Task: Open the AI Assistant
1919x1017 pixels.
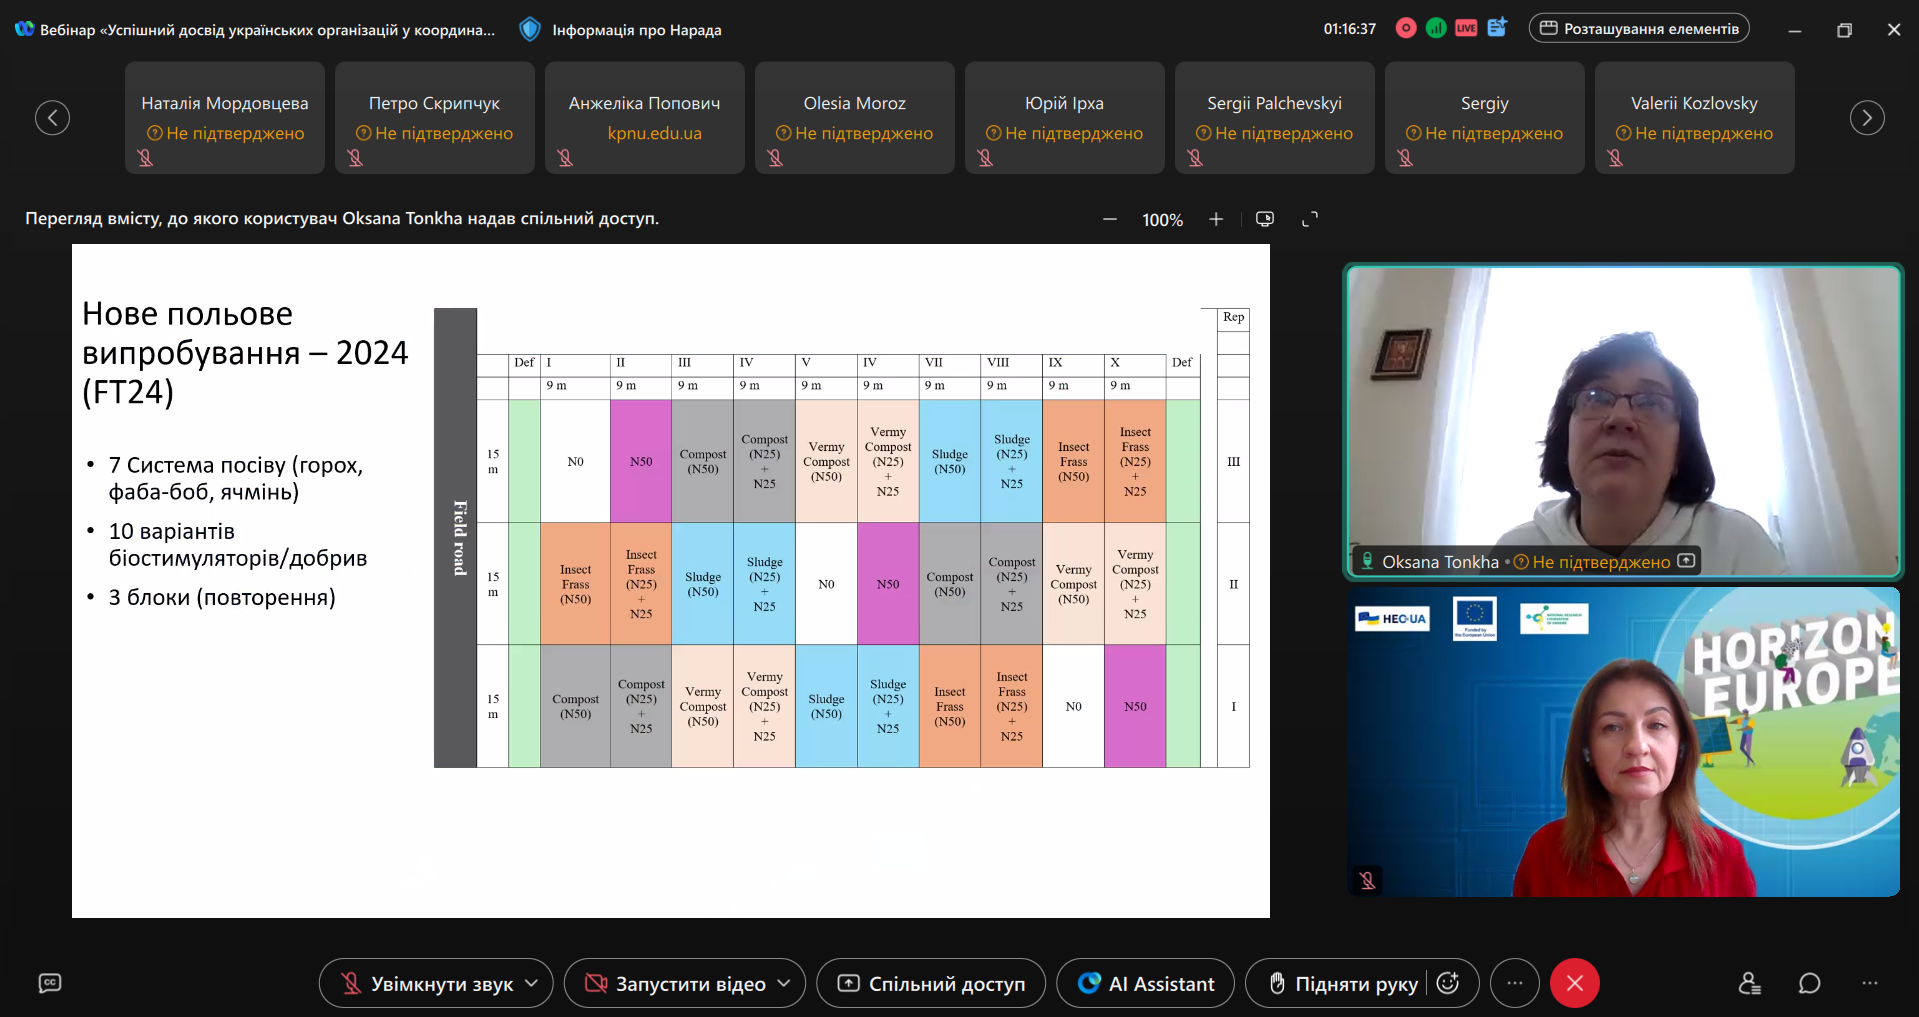Action: (1146, 984)
